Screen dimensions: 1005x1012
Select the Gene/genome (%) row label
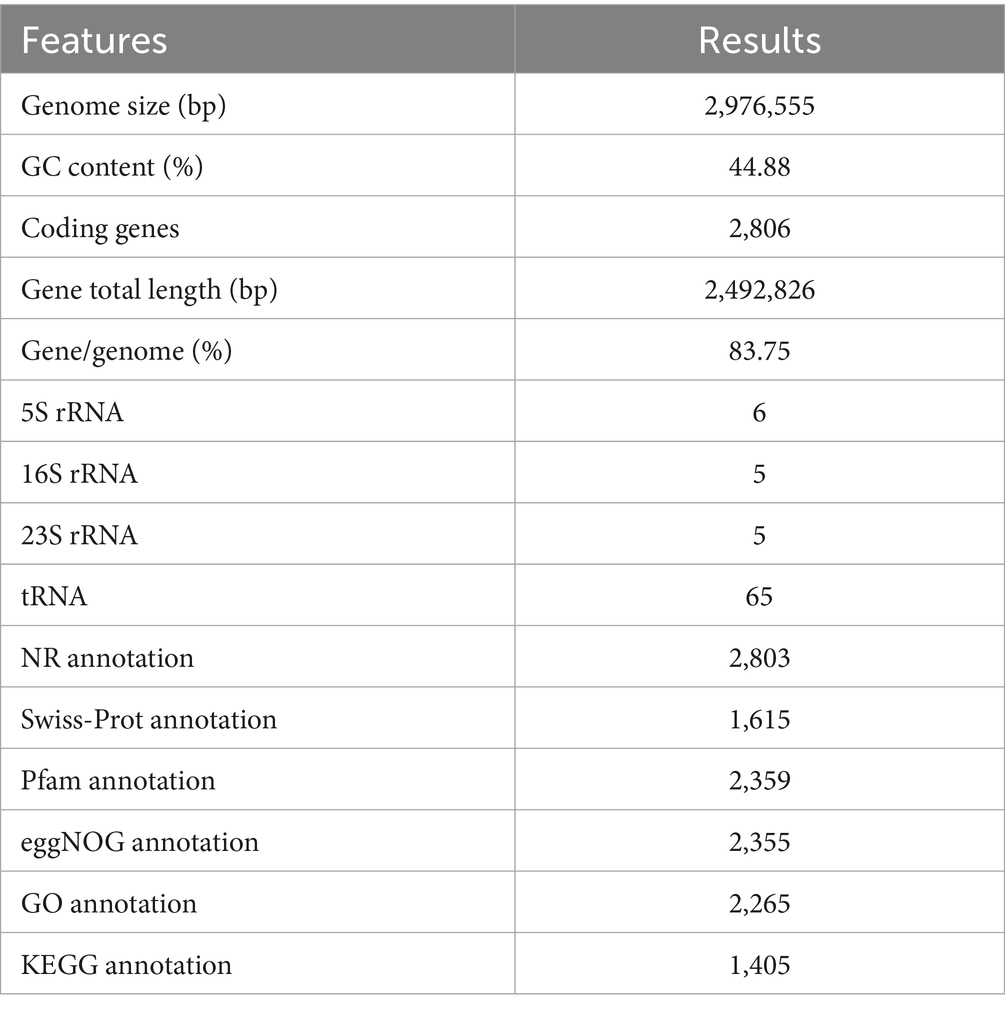pos(126,351)
